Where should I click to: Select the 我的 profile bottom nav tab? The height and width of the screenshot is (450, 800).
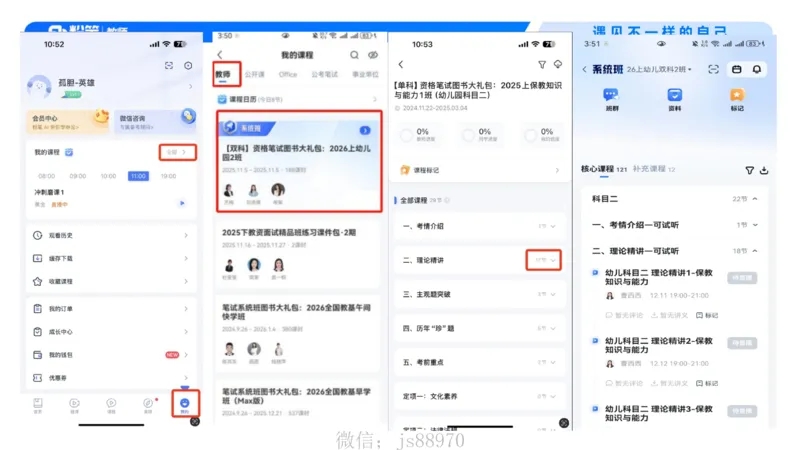[x=185, y=405]
